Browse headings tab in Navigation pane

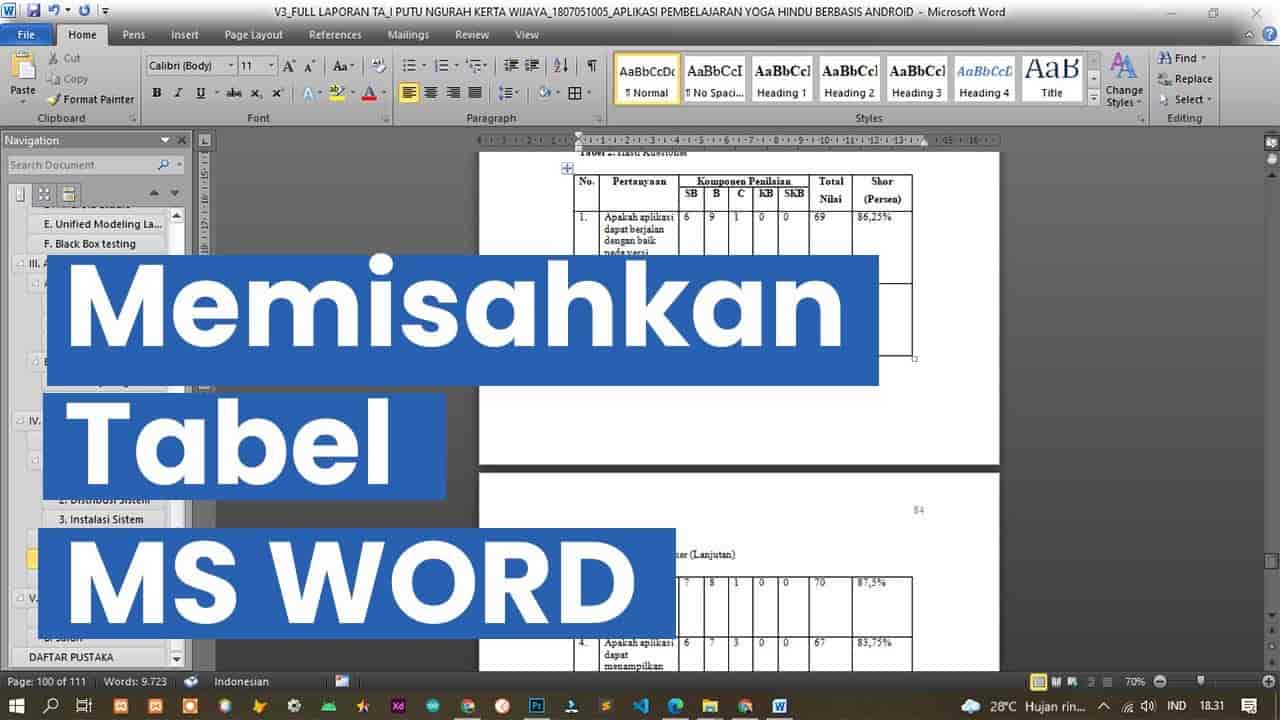[x=21, y=194]
